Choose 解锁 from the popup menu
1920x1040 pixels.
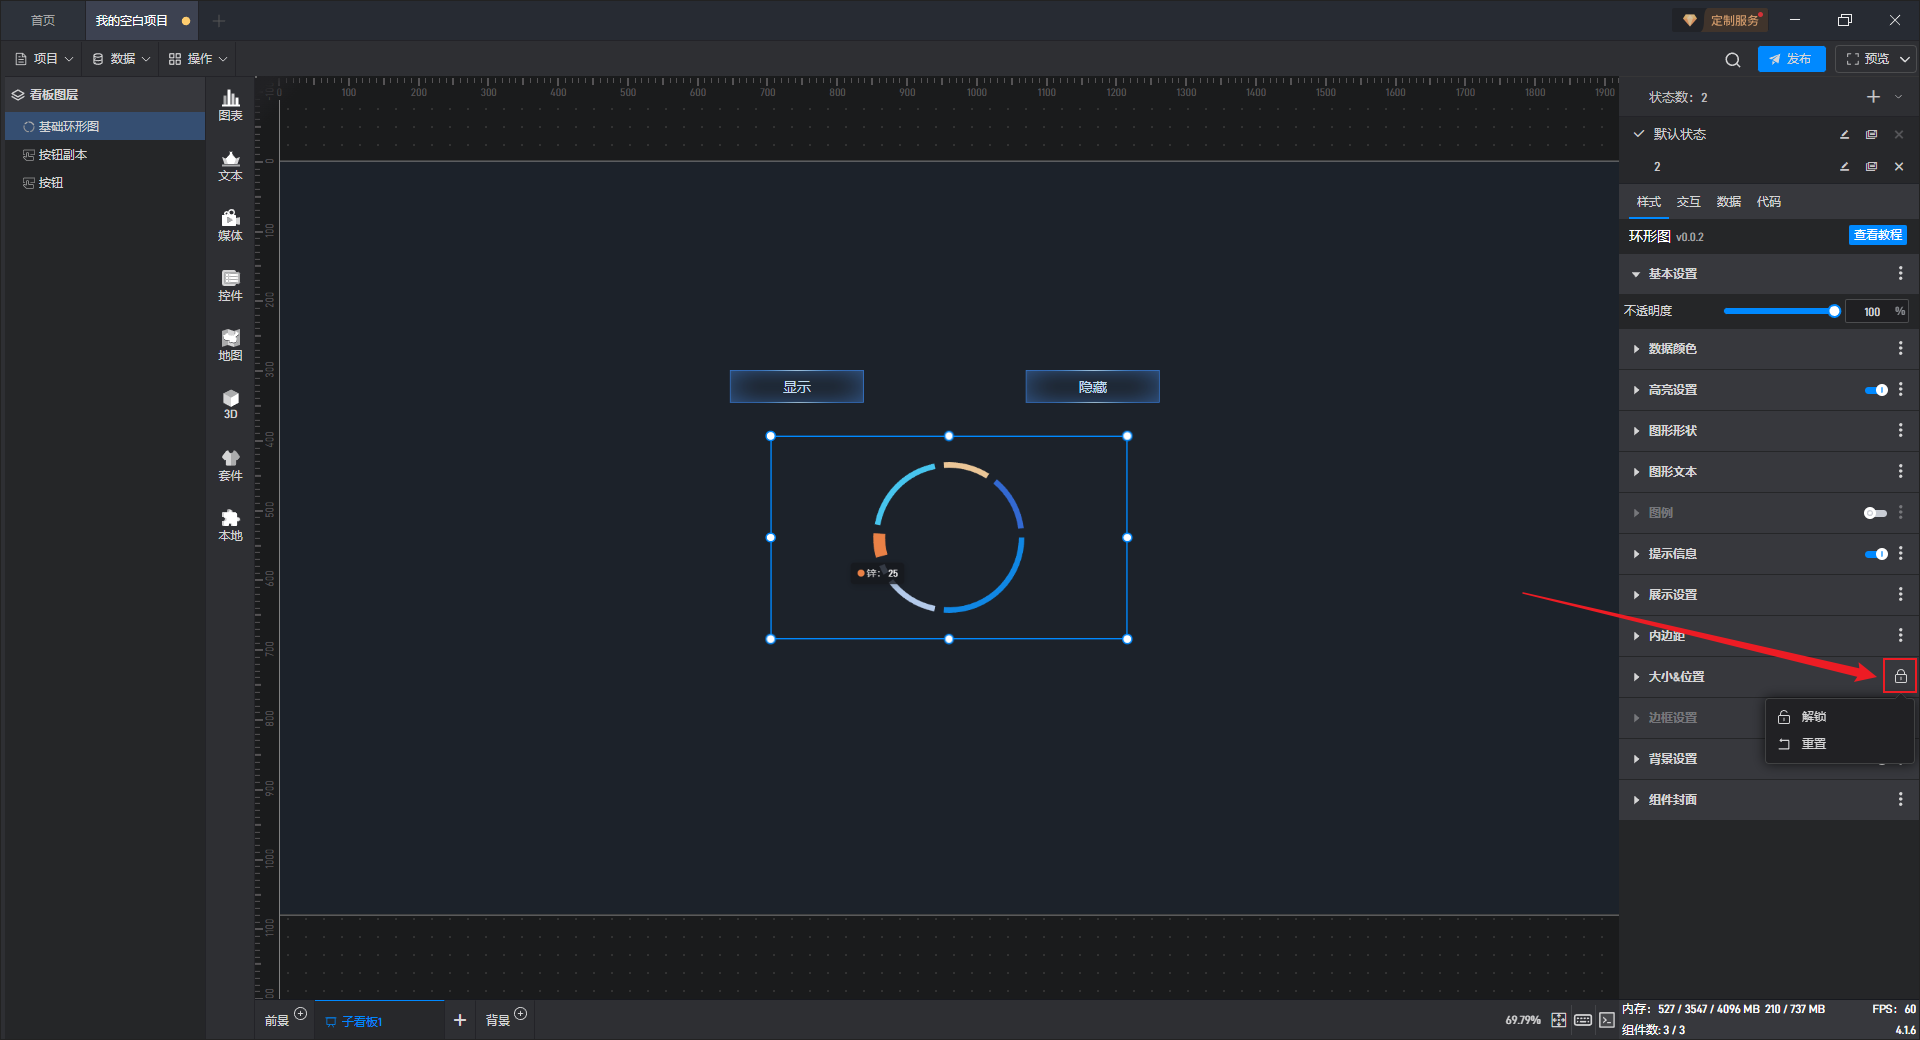pyautogui.click(x=1813, y=717)
